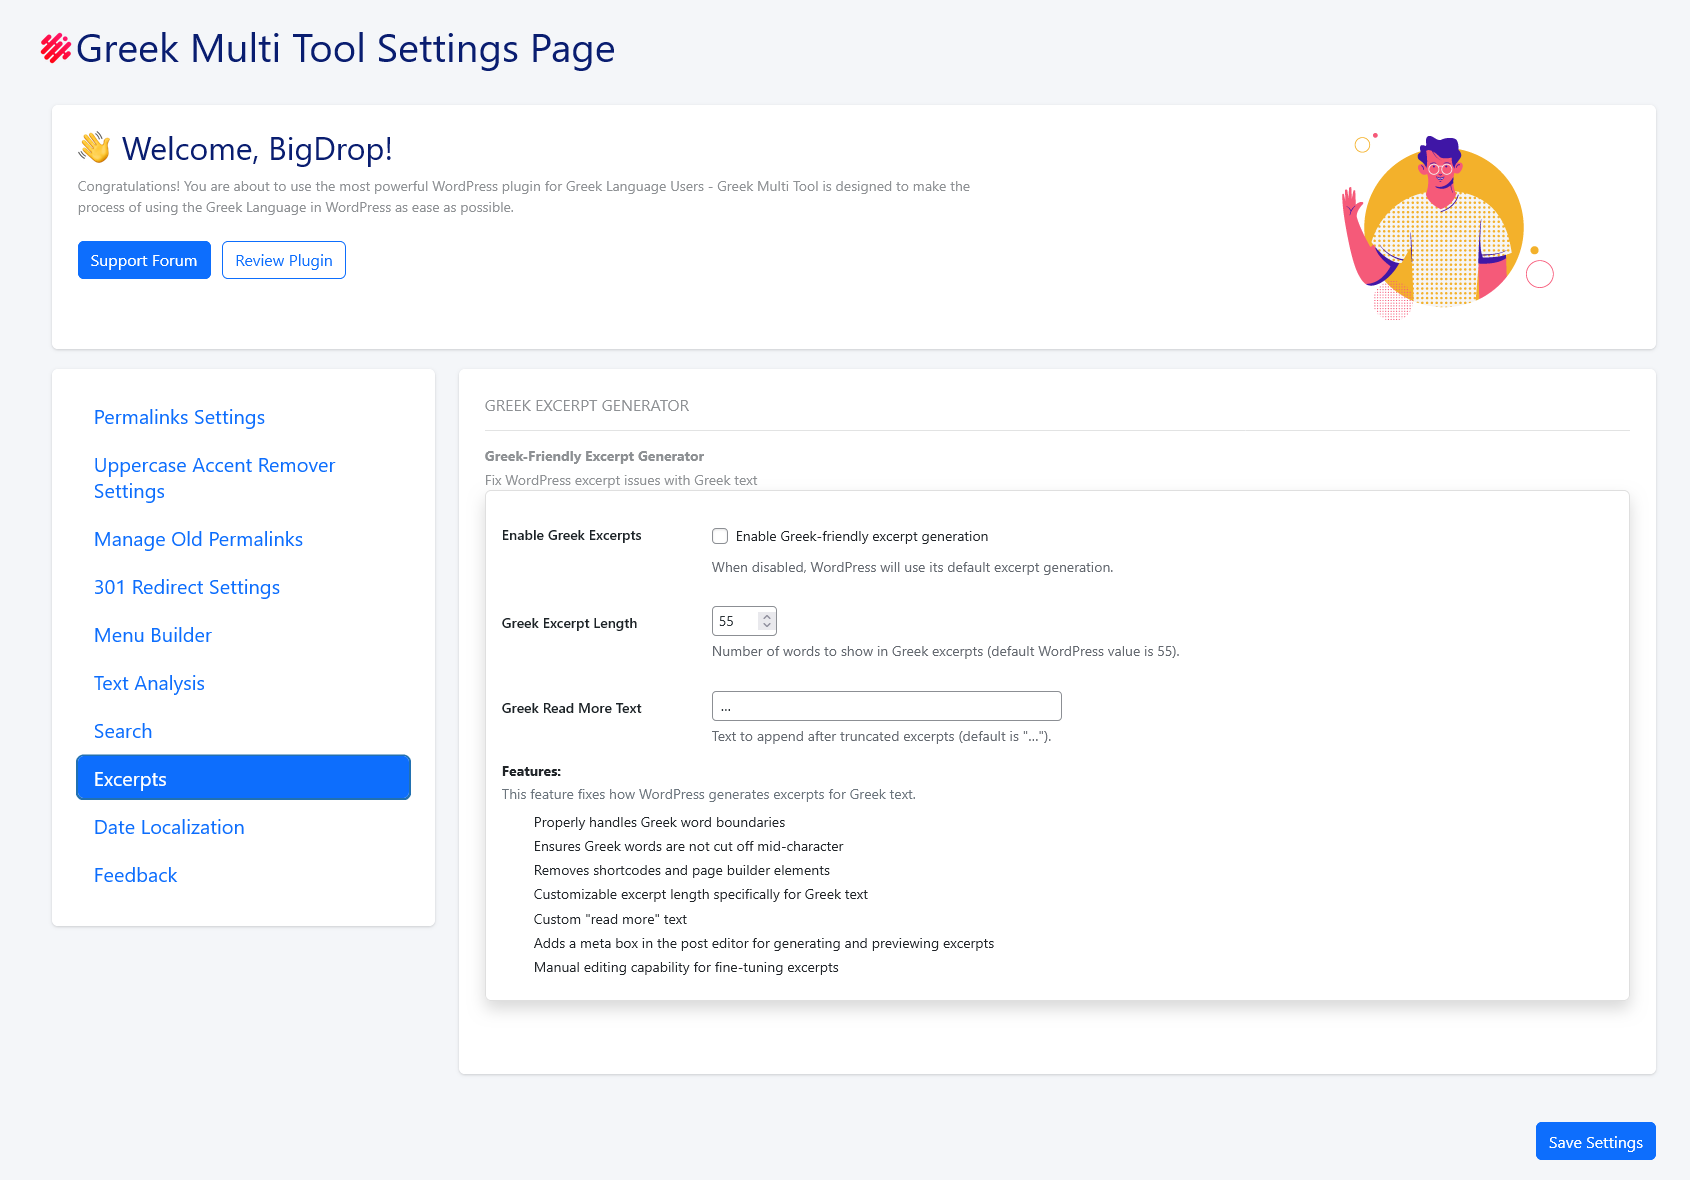1690x1180 pixels.
Task: Open the Feedback tab
Action: [135, 875]
